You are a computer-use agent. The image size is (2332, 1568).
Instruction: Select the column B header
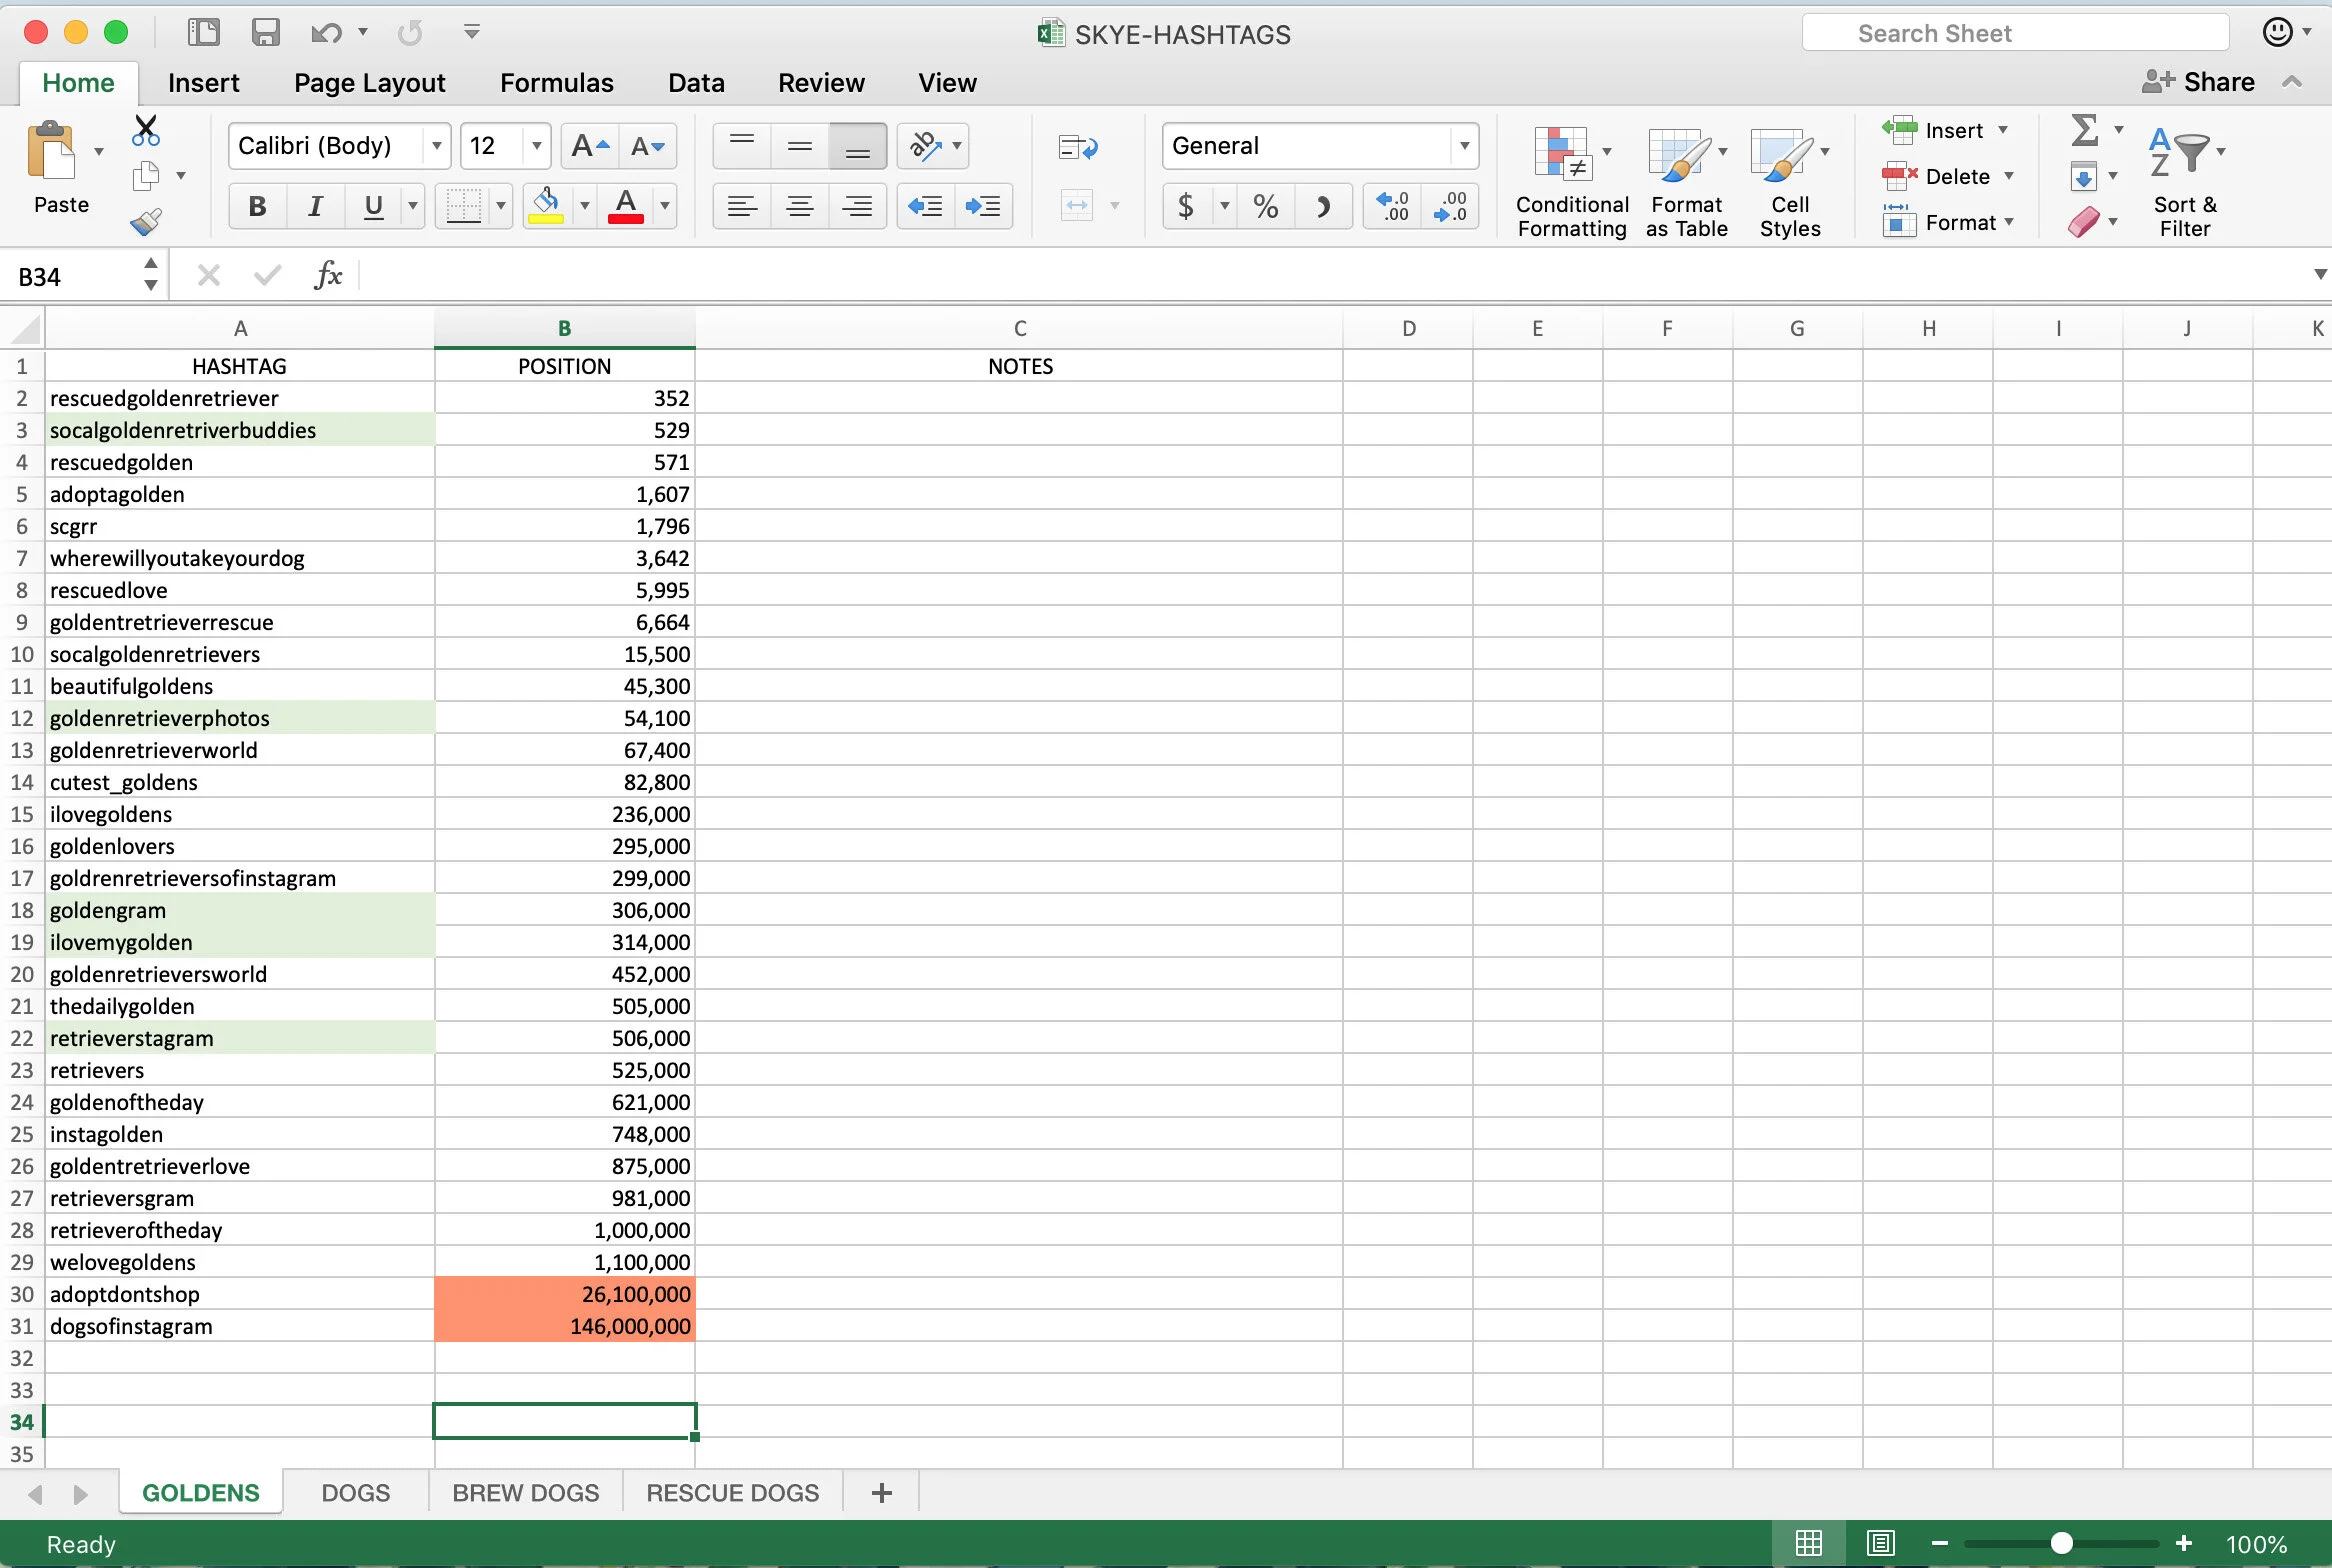[564, 328]
